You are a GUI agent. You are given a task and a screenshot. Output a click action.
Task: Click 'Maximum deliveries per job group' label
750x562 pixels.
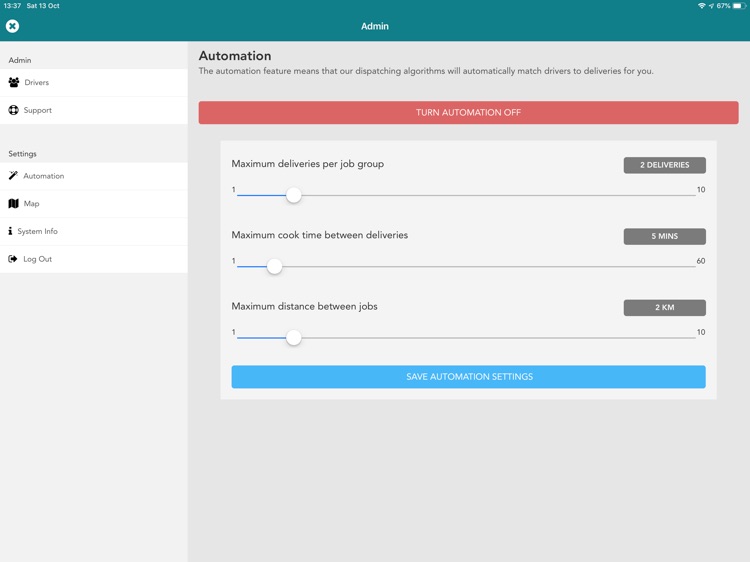pos(308,164)
